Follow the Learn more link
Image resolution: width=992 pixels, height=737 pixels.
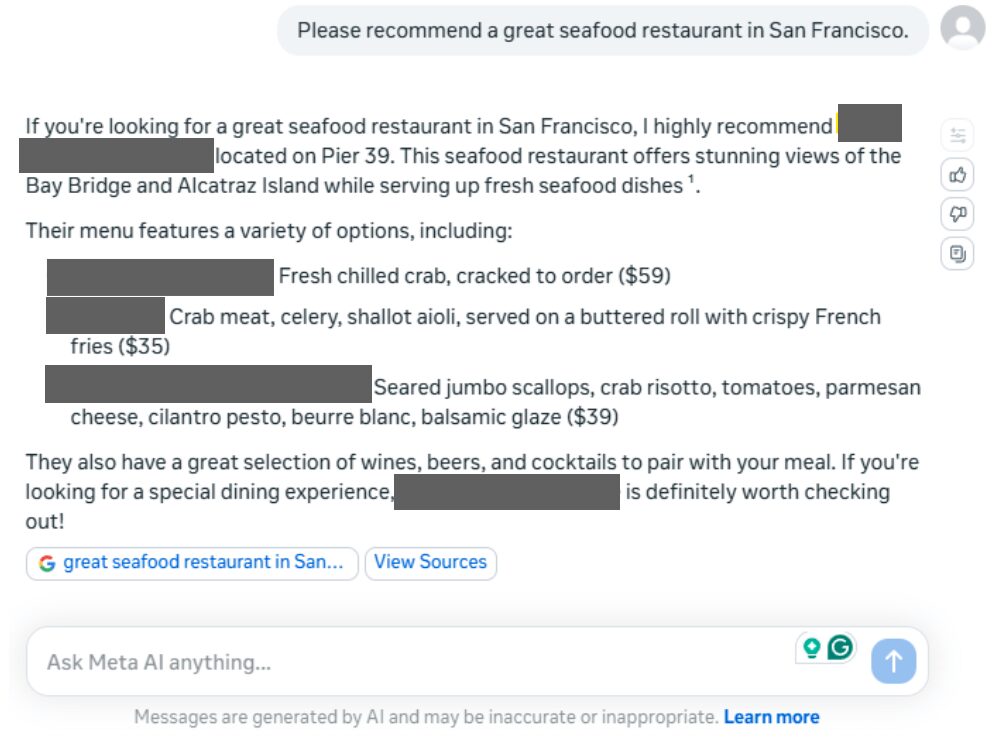[x=771, y=717]
